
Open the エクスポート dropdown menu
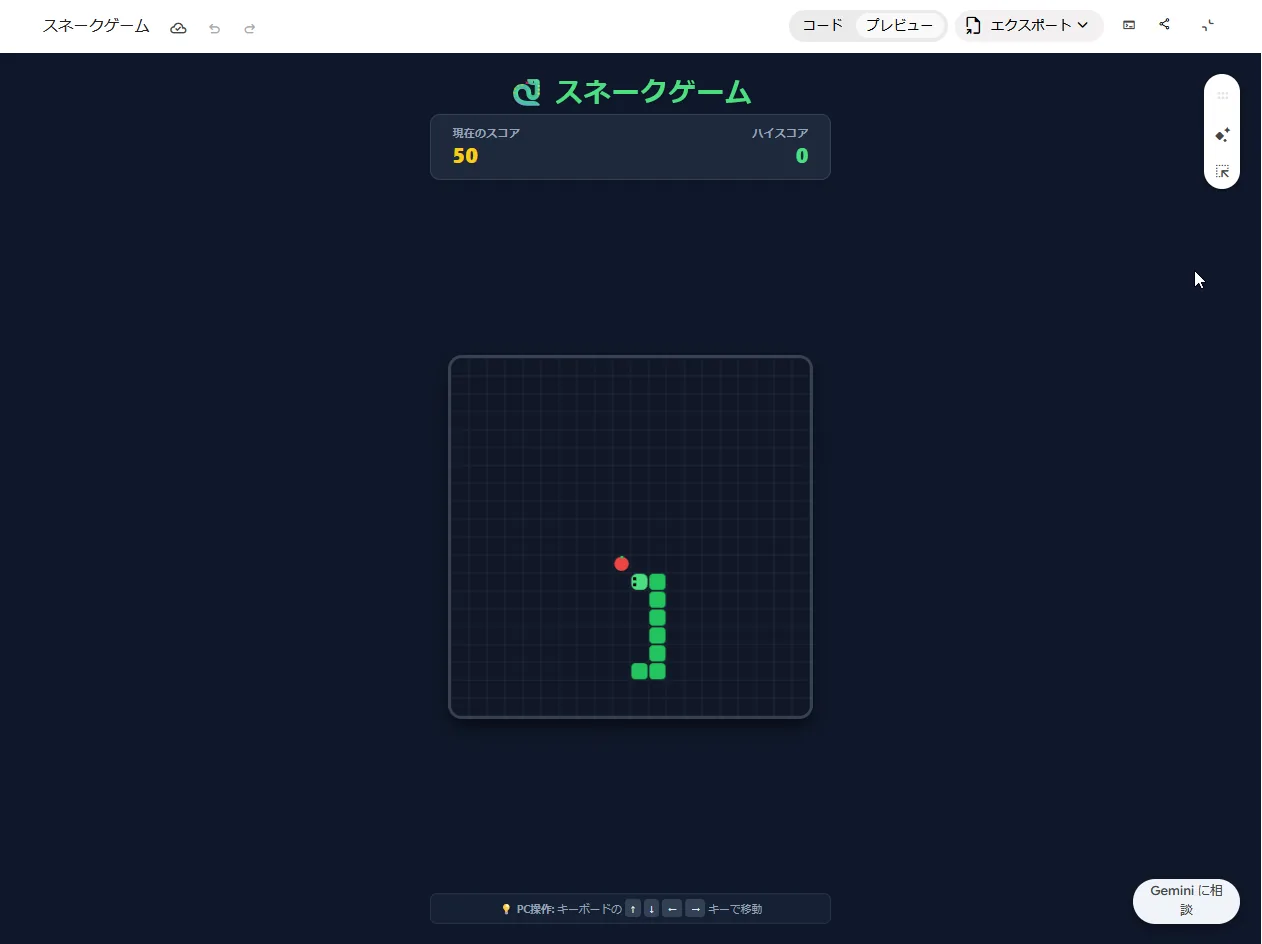[x=1029, y=26]
